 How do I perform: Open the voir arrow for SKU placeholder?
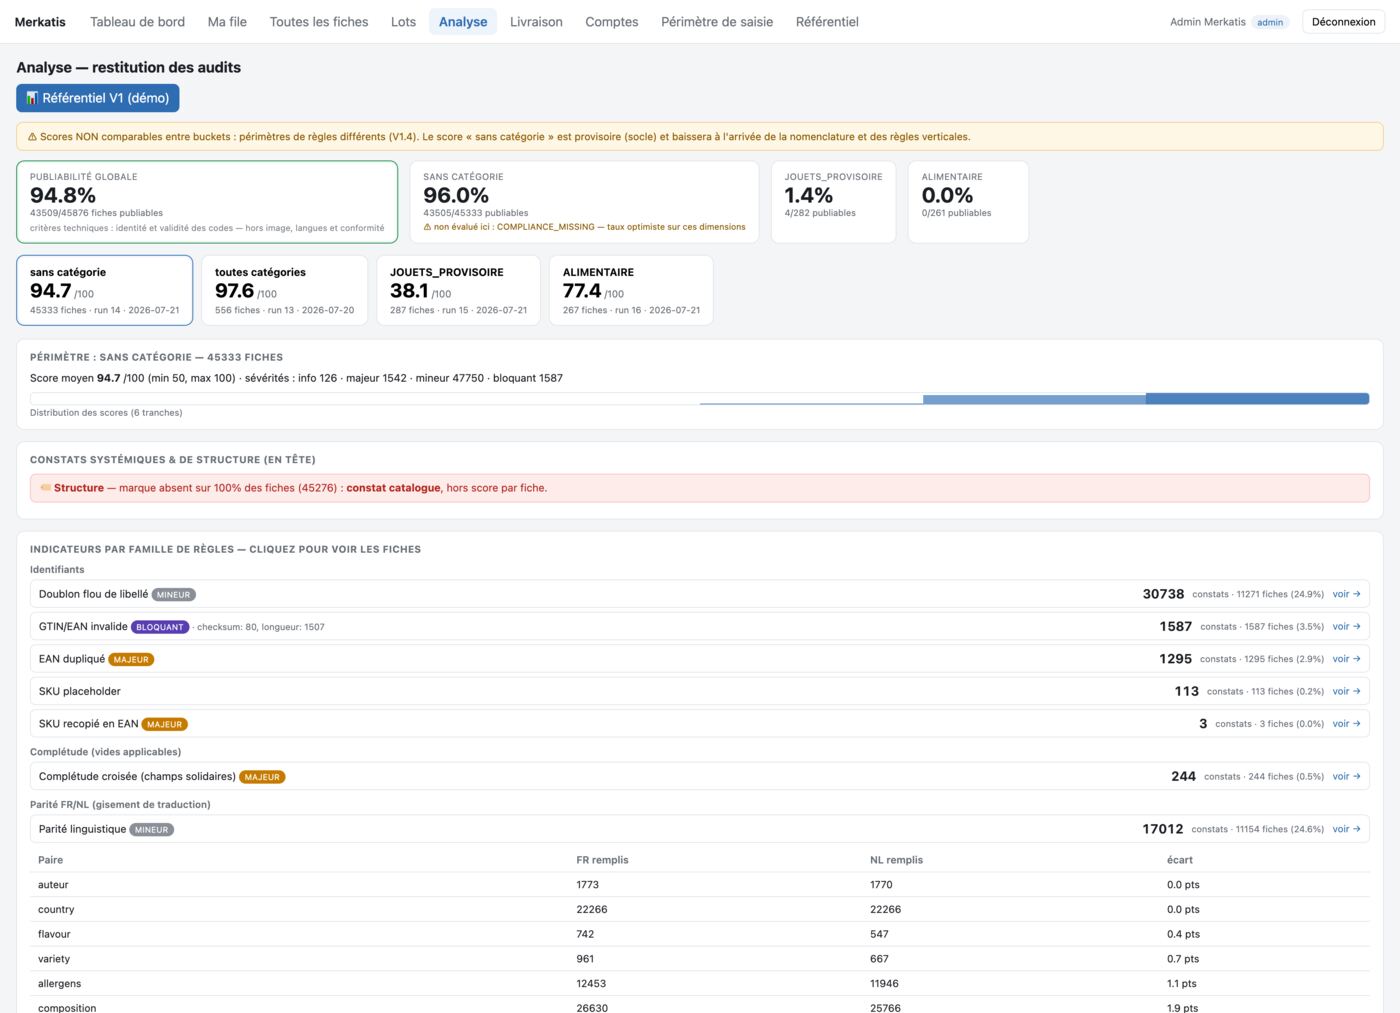click(x=1346, y=691)
